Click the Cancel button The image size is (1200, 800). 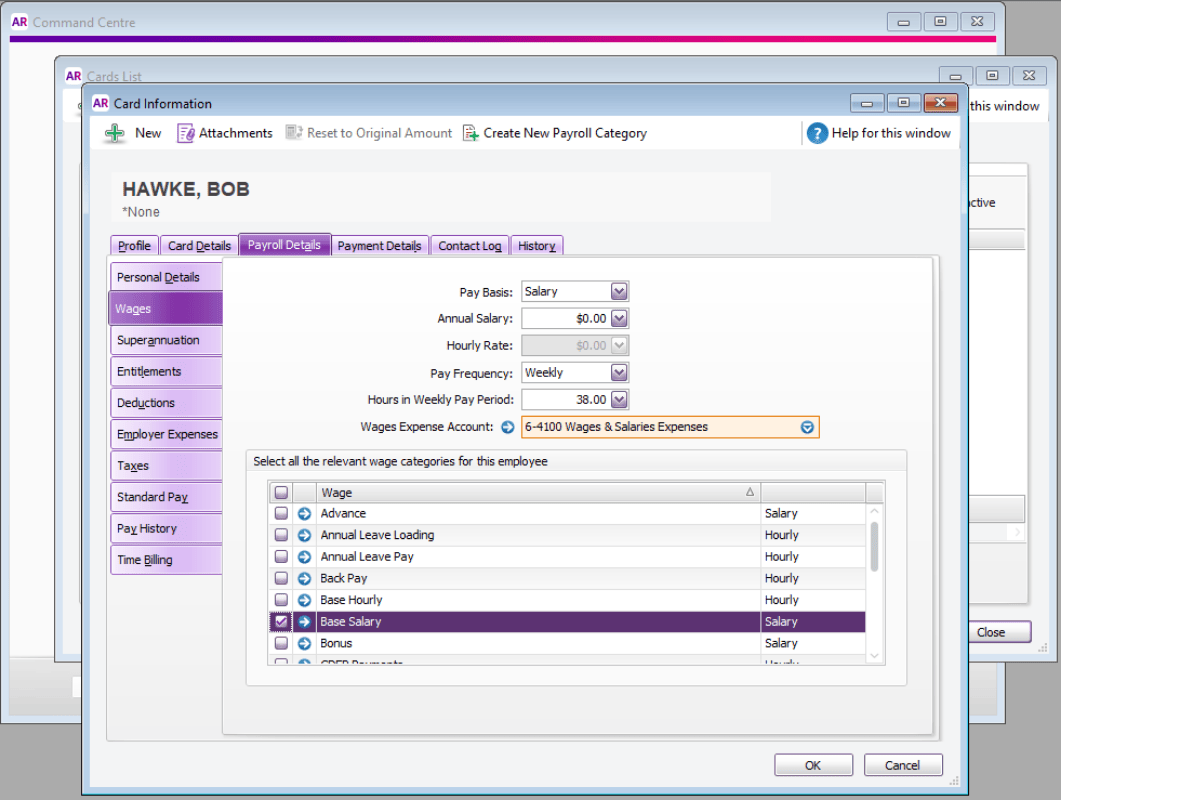902,764
